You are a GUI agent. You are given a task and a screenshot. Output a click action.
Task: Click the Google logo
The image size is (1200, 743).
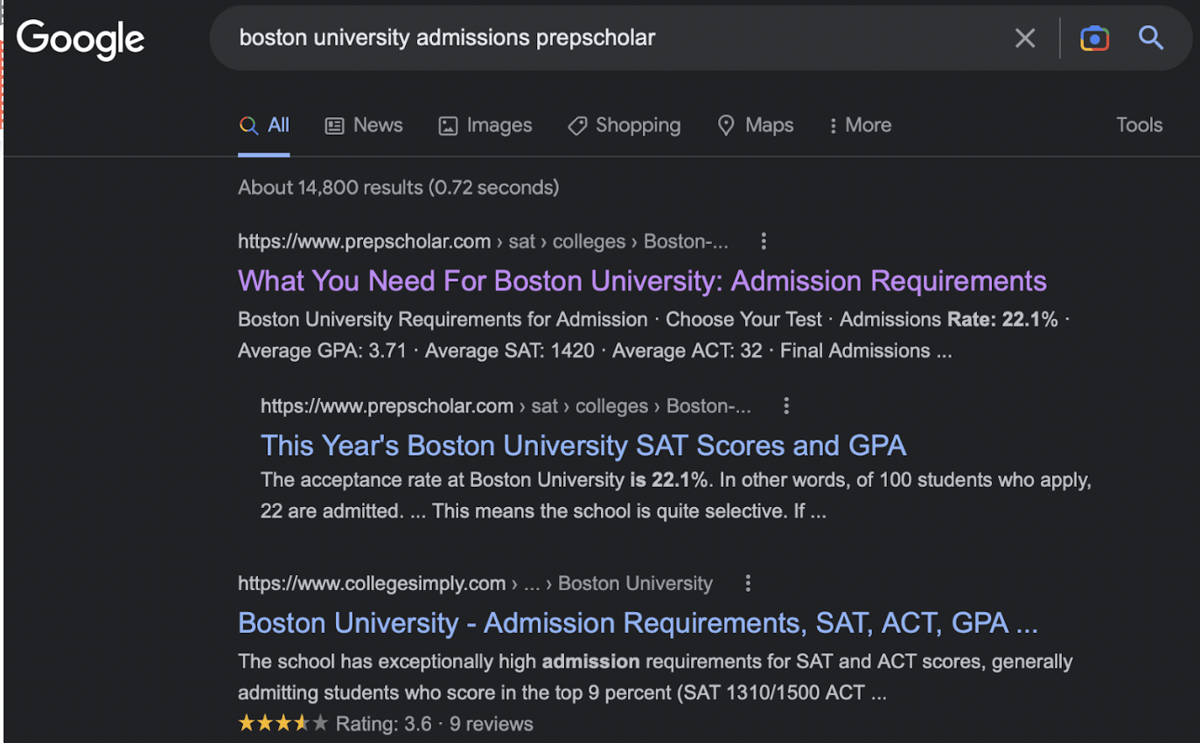(x=80, y=38)
